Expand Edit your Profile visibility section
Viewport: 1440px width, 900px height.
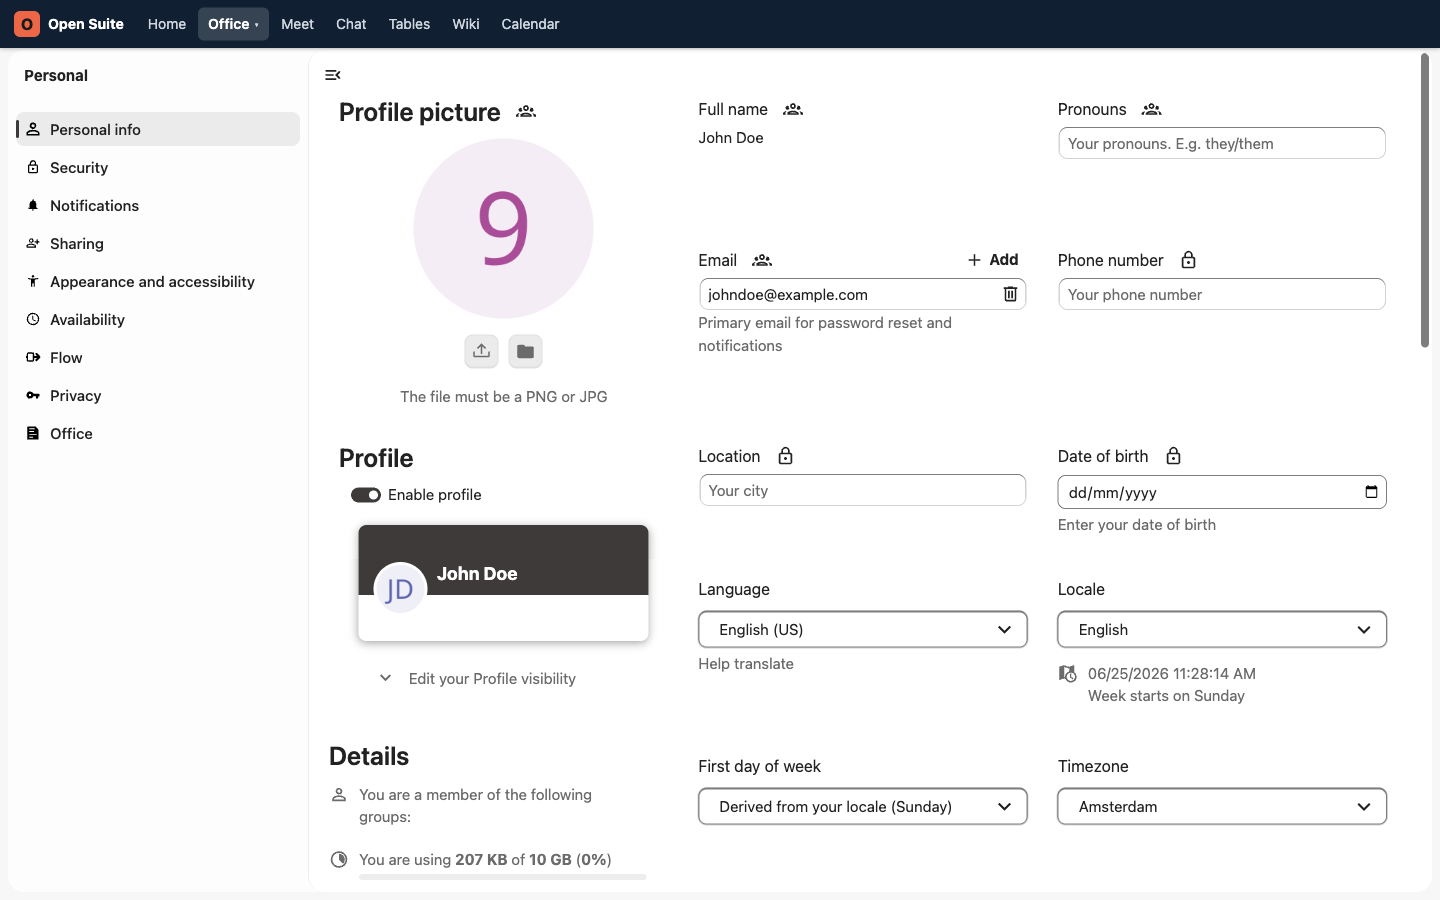click(x=477, y=678)
